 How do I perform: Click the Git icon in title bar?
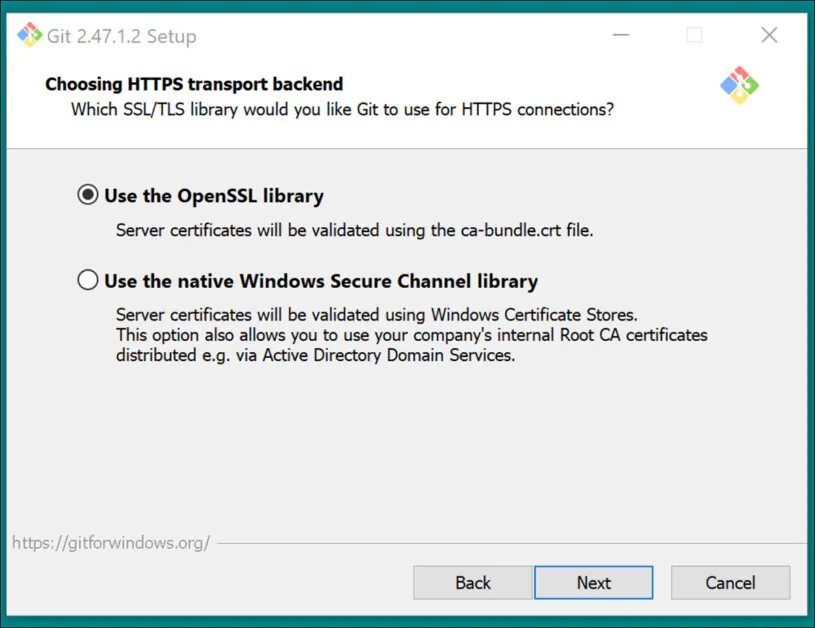coord(30,36)
